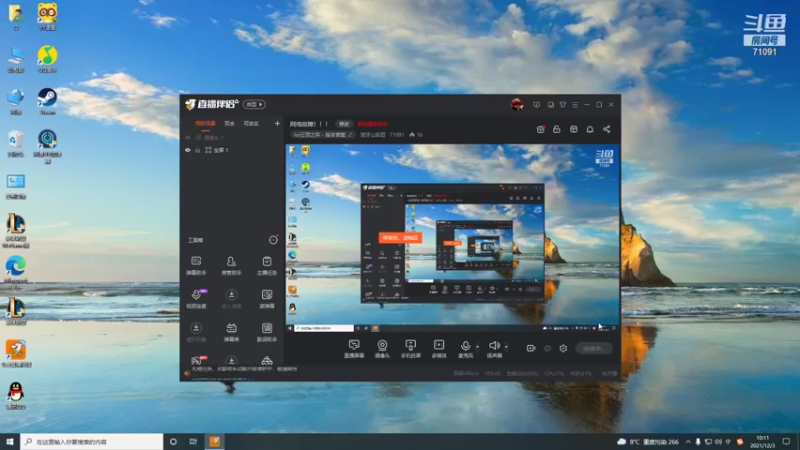The image size is (800, 450).
Task: Add a 直播屏幕 screen capture source
Action: point(354,349)
